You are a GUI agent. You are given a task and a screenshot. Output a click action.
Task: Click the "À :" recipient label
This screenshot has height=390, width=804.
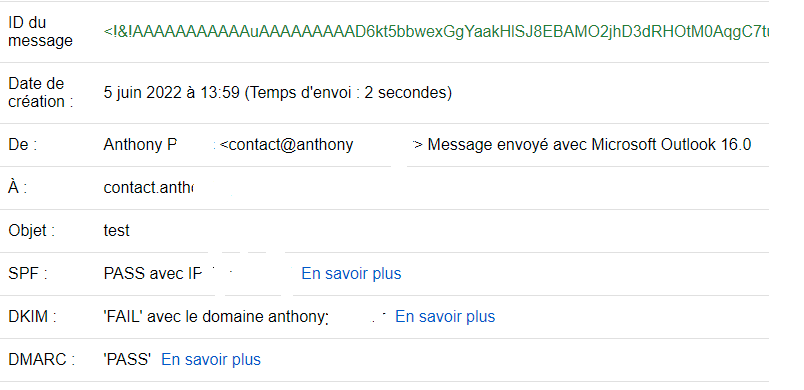(17, 188)
